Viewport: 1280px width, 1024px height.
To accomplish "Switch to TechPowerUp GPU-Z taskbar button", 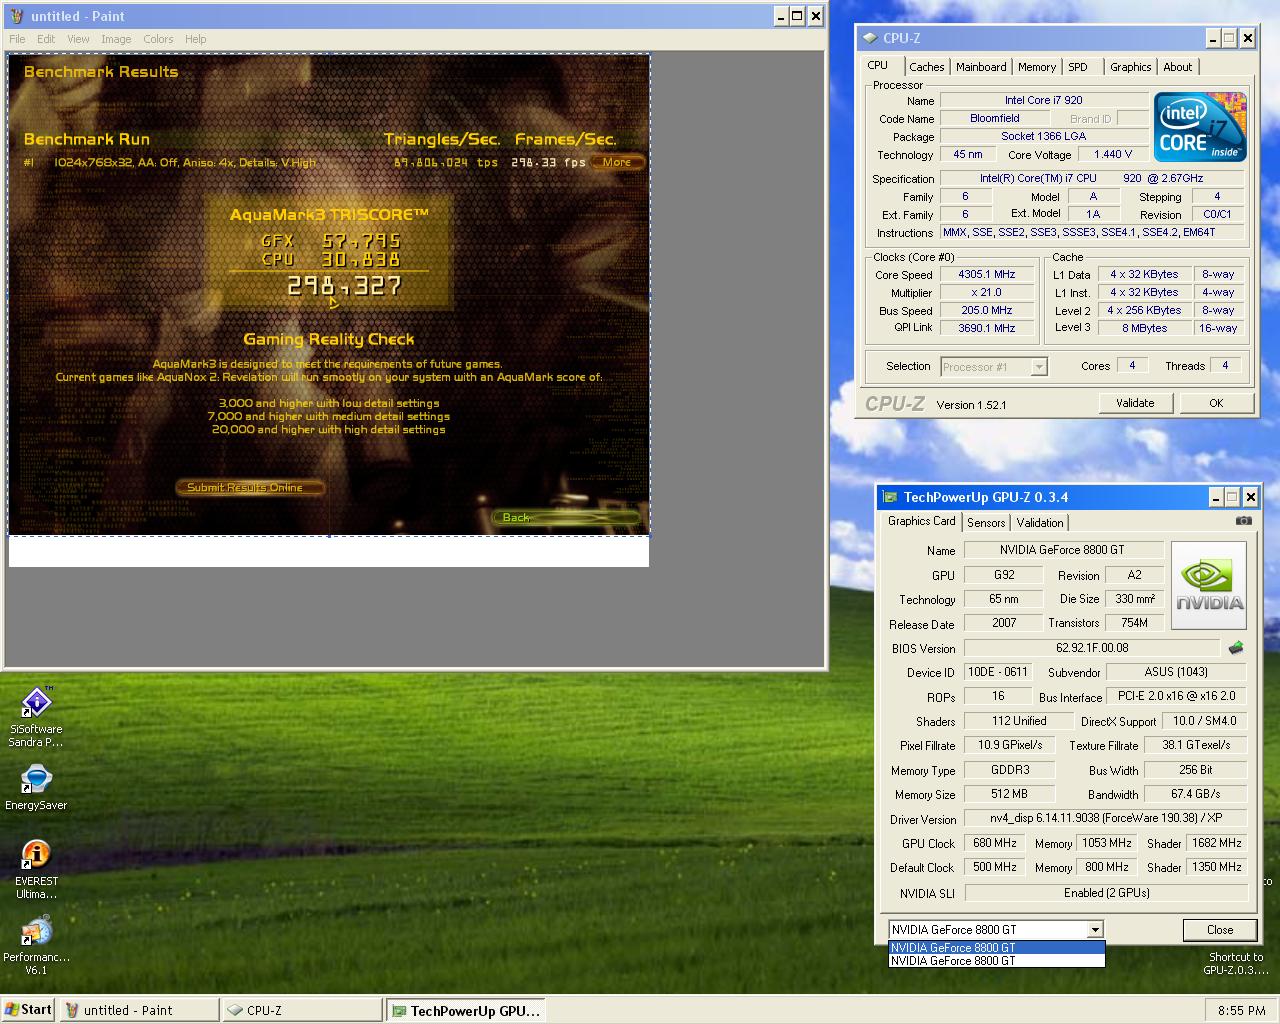I will coord(466,1010).
